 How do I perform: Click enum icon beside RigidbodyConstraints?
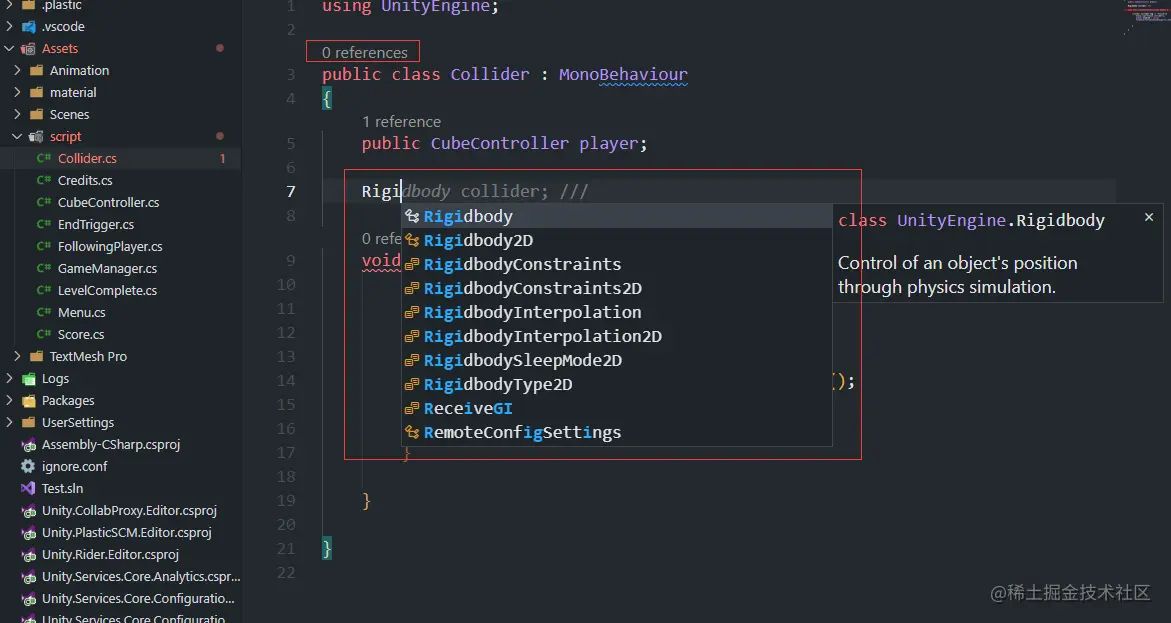click(x=412, y=264)
